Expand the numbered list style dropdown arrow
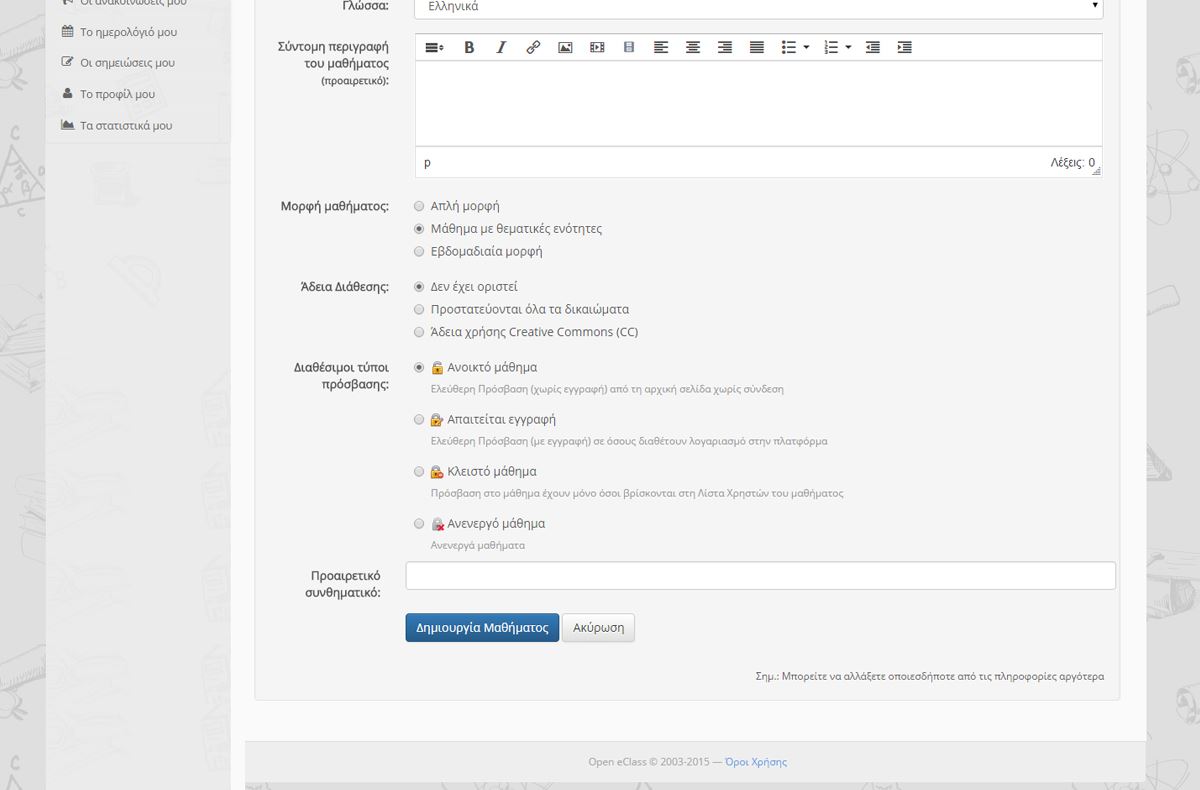This screenshot has width=1200, height=790. tap(848, 47)
